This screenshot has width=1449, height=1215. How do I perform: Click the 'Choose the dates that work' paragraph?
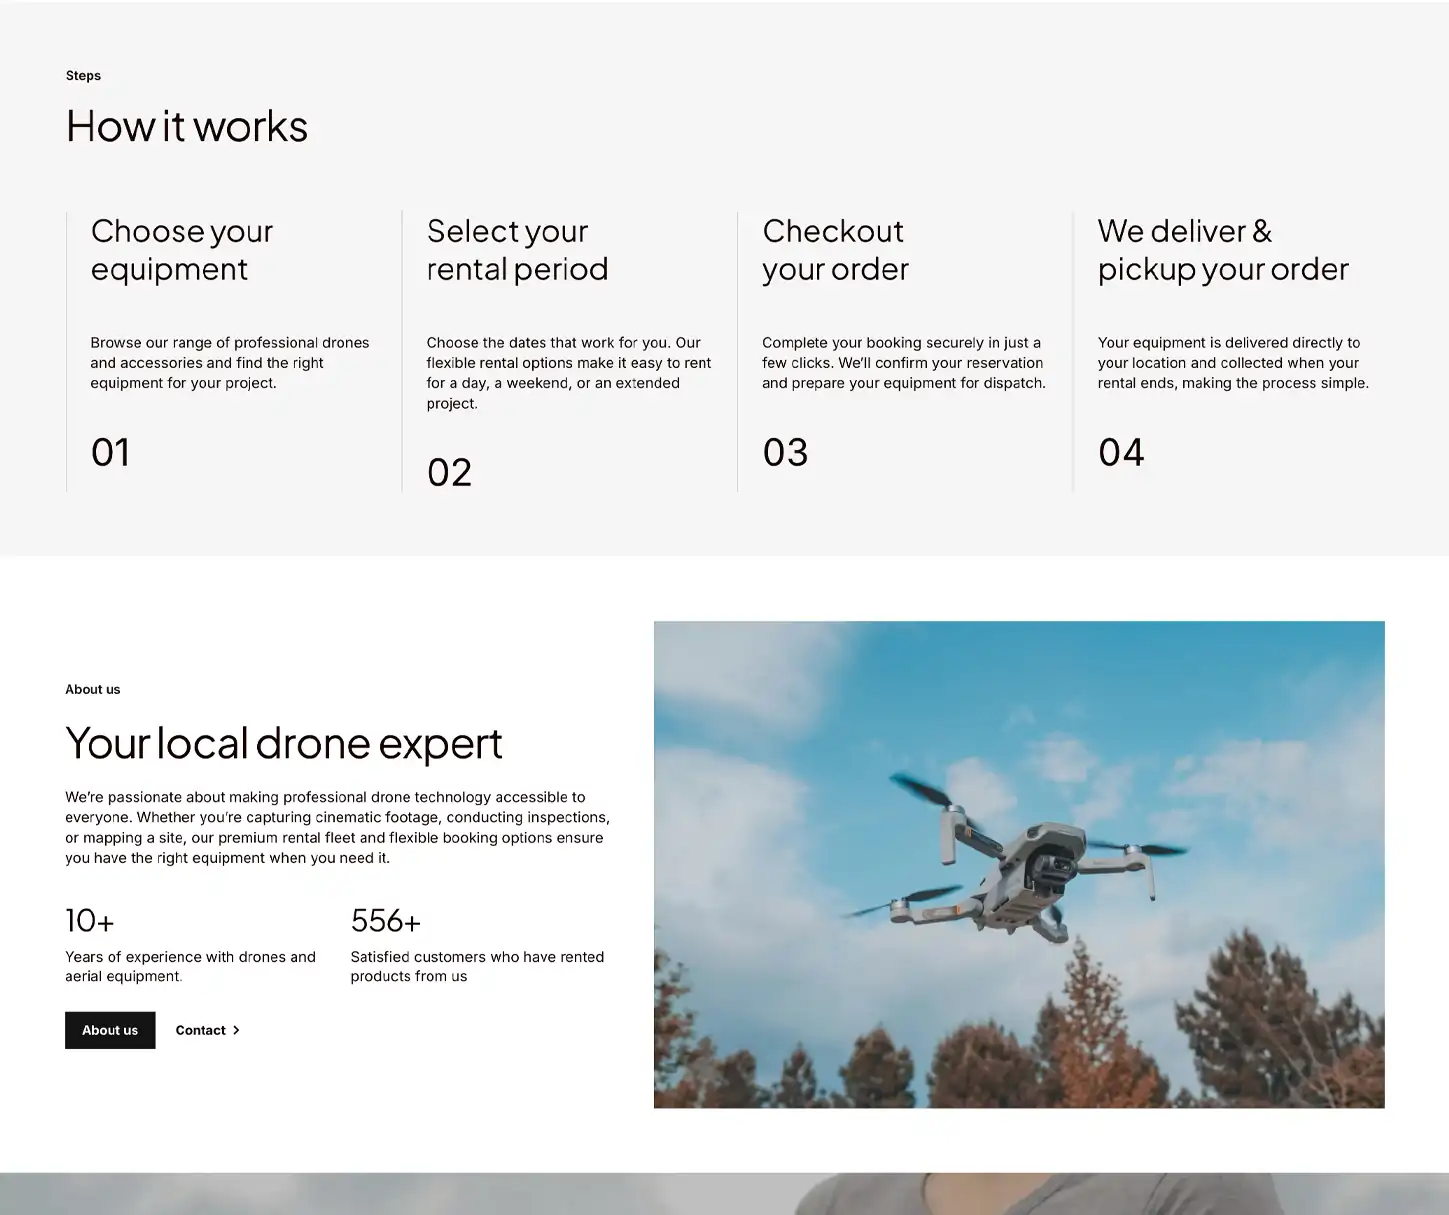(x=569, y=373)
